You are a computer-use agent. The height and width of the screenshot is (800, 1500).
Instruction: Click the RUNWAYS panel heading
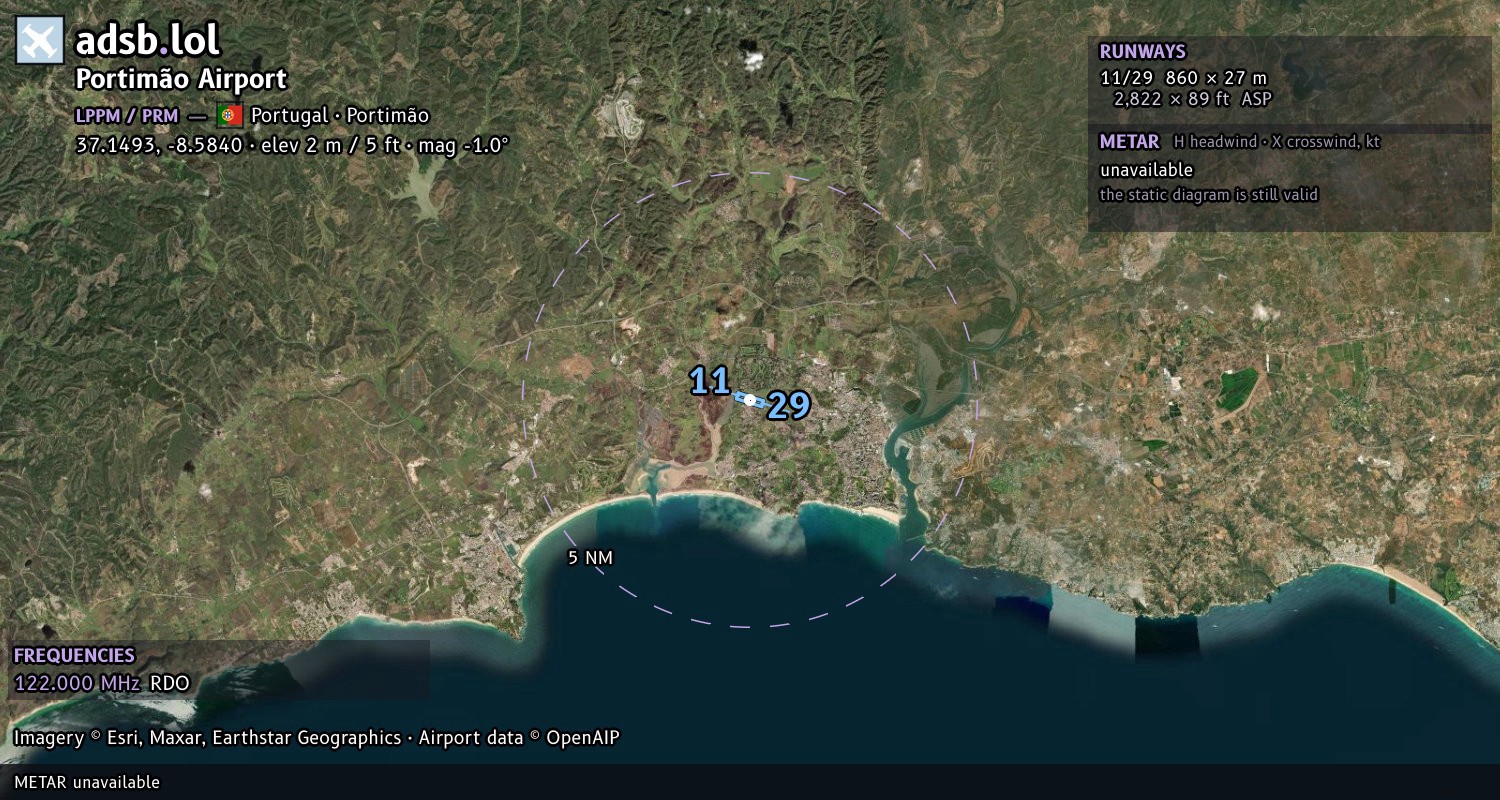click(x=1142, y=52)
